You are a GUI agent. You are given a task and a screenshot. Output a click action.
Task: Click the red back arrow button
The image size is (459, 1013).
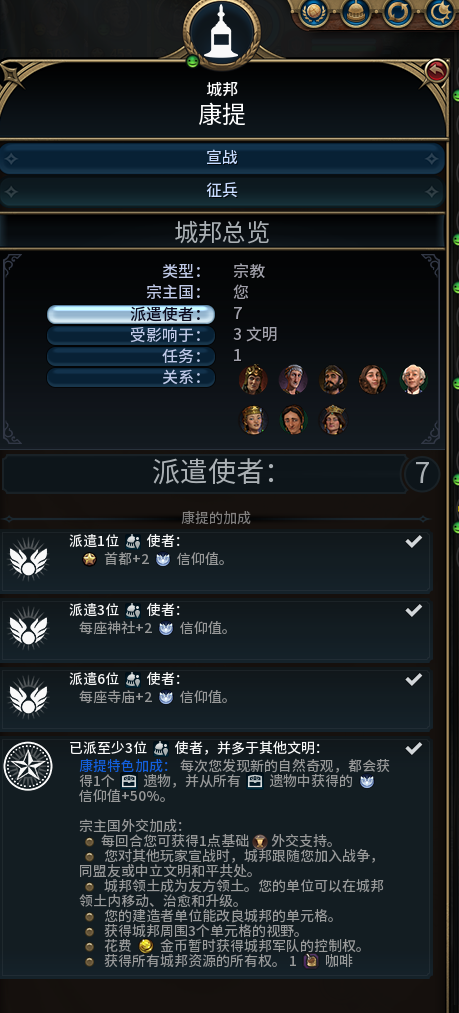(436, 70)
